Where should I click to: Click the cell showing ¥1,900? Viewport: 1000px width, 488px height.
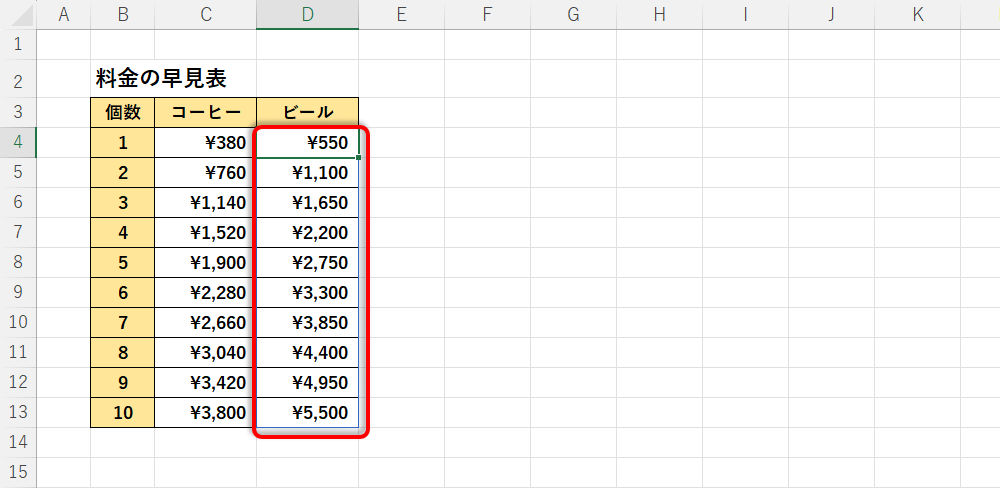[205, 262]
